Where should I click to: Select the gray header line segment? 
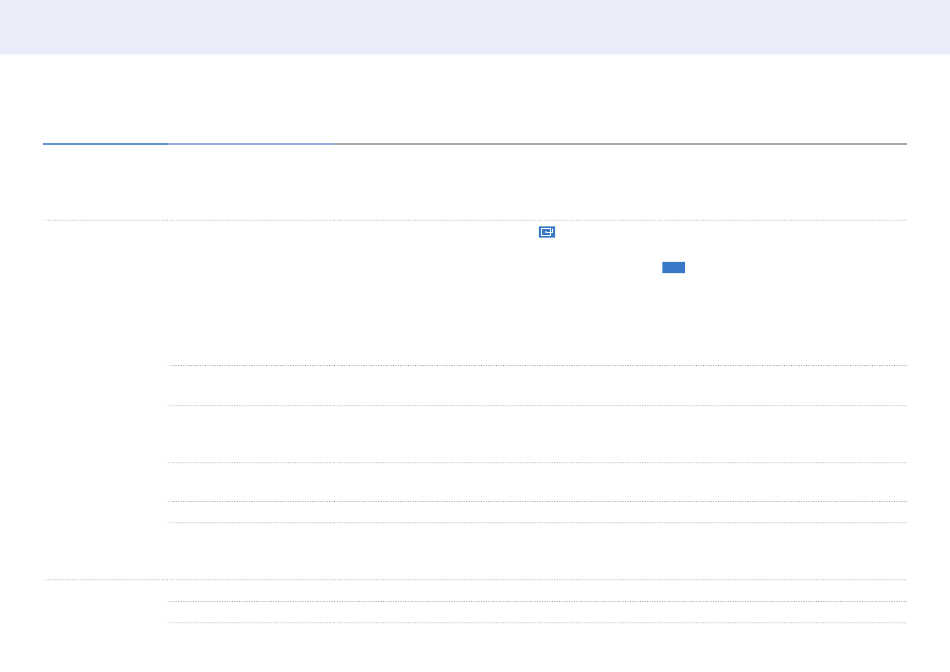[620, 144]
